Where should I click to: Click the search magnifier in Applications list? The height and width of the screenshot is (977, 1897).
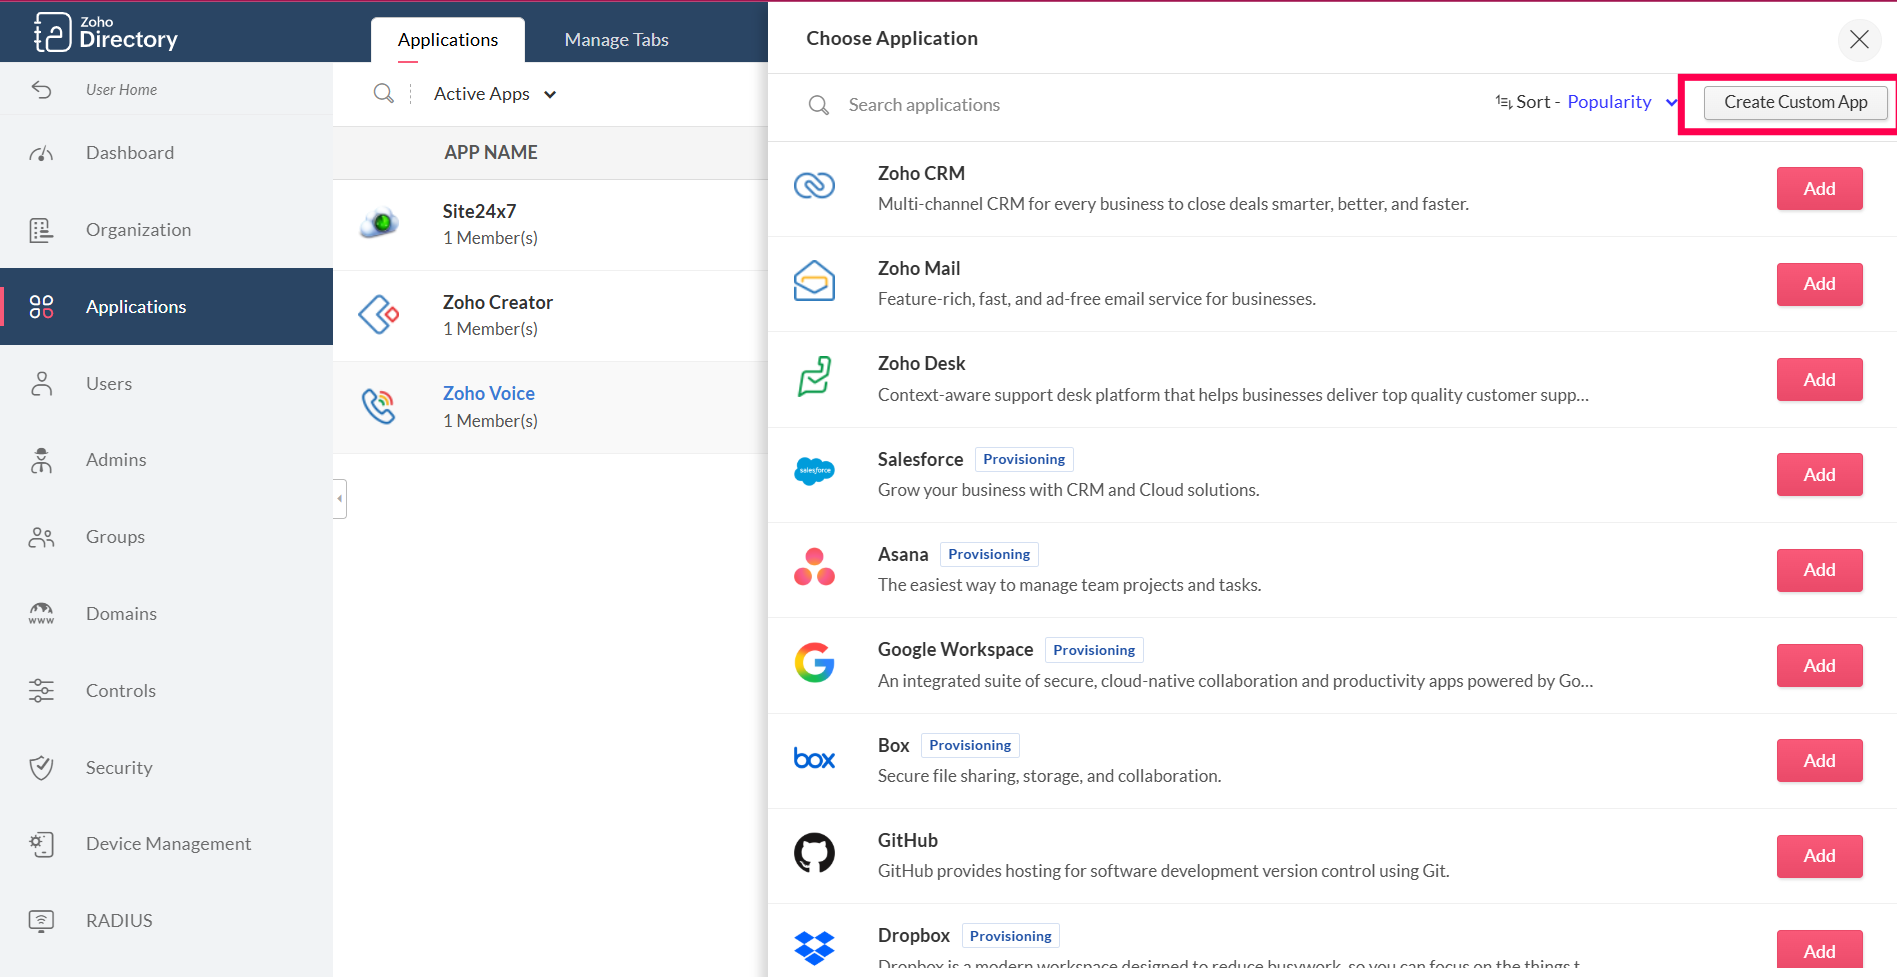[383, 94]
